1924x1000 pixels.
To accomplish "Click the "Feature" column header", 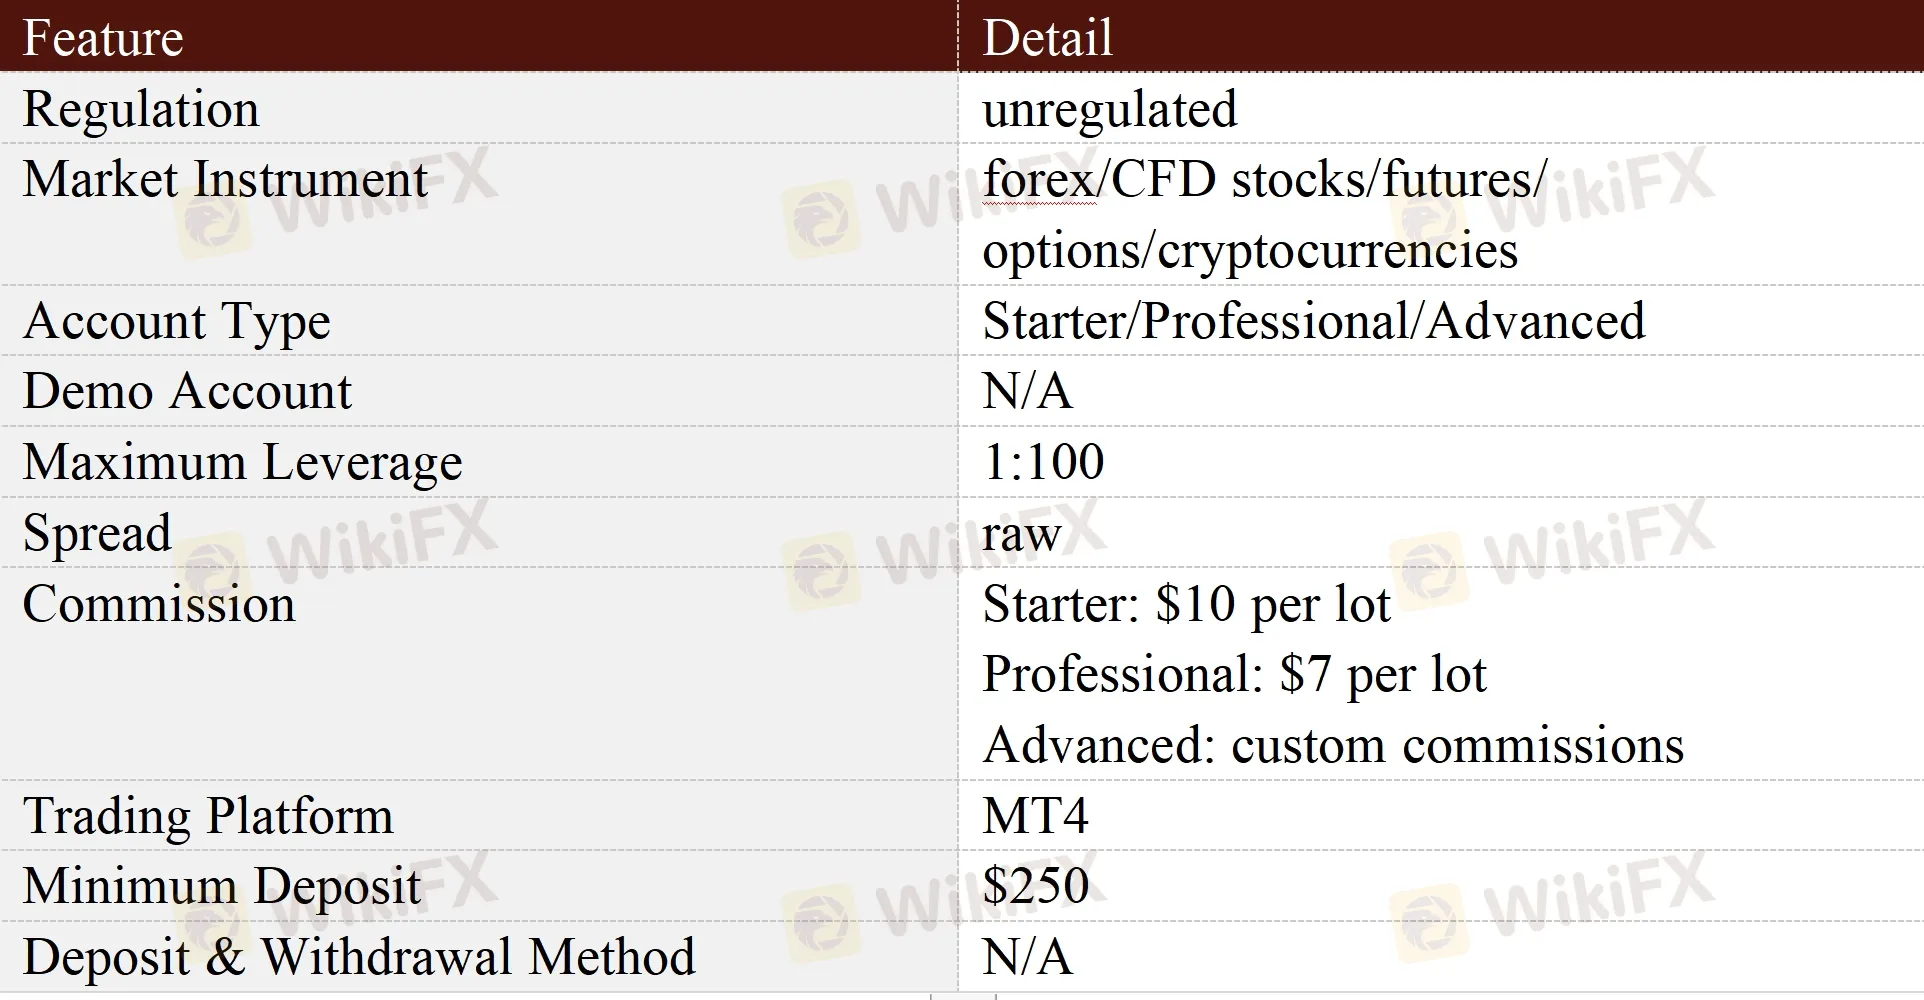I will tap(103, 38).
